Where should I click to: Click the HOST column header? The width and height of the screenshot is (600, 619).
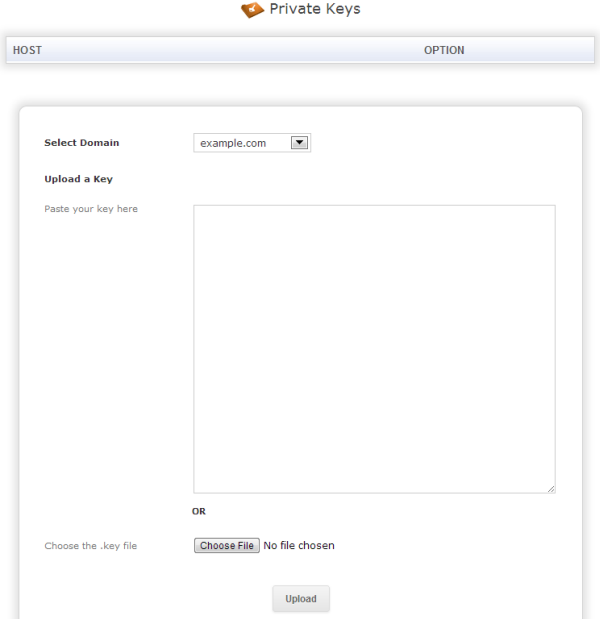[27, 50]
